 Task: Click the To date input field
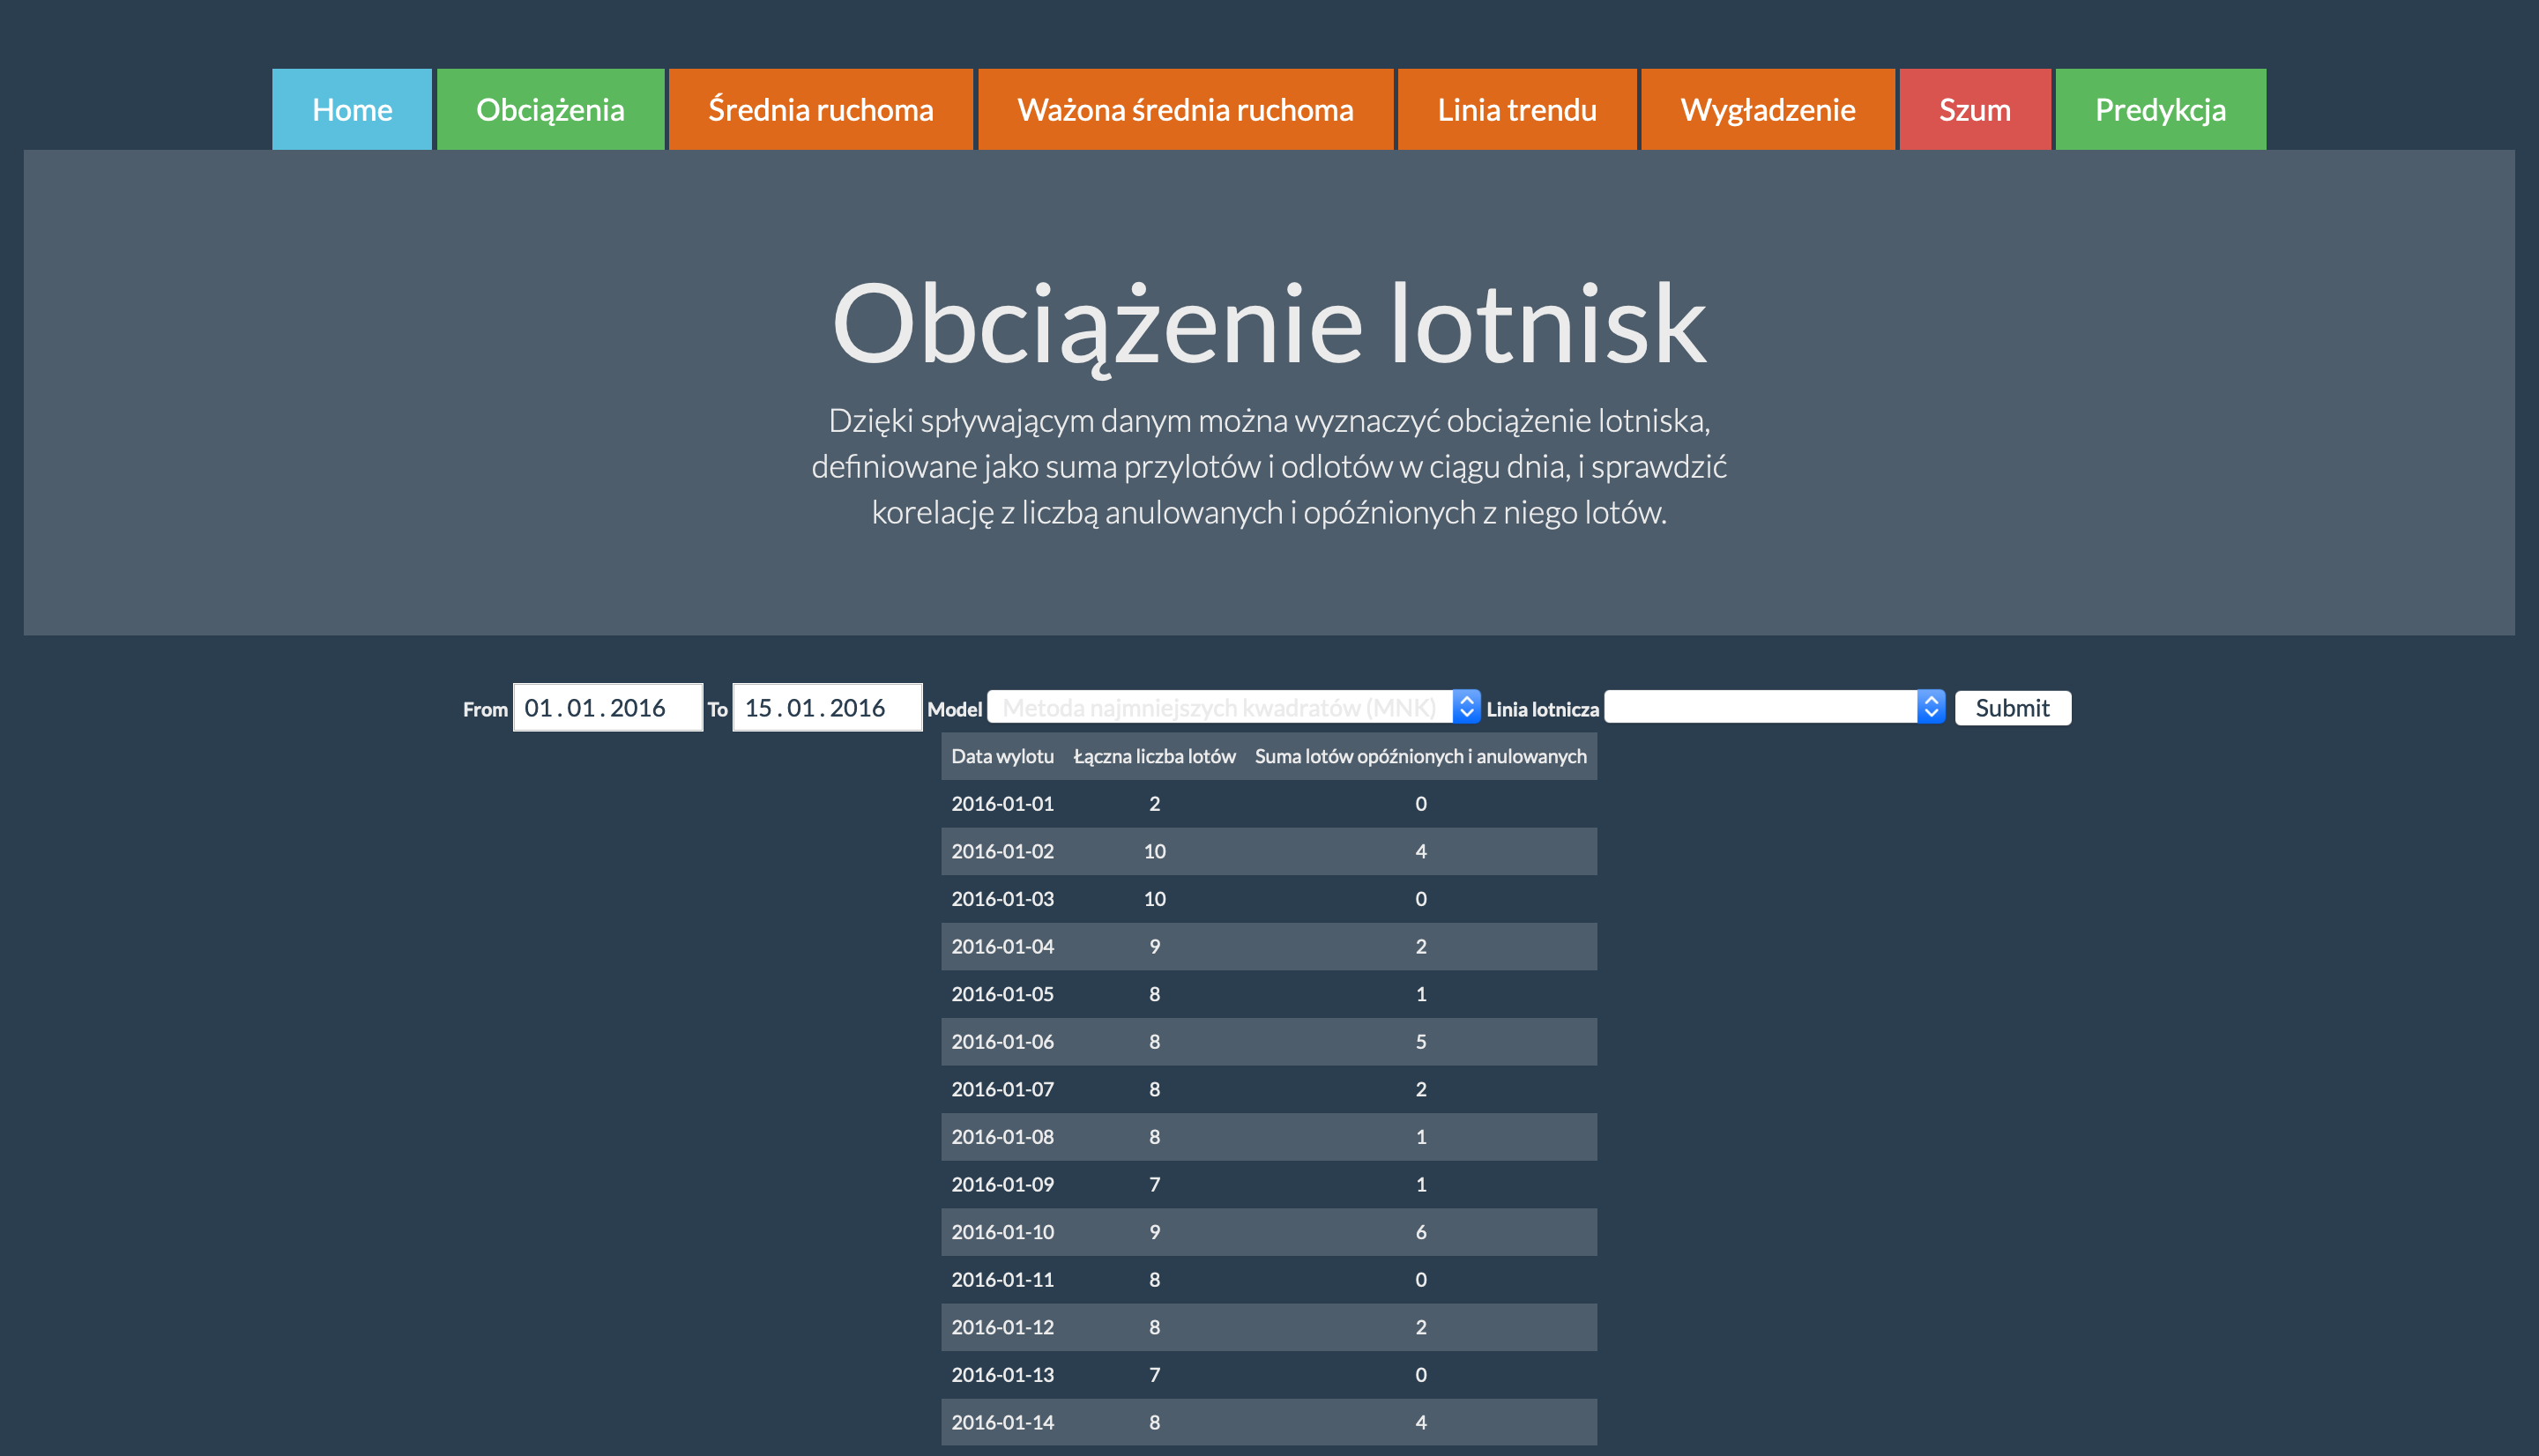point(826,708)
